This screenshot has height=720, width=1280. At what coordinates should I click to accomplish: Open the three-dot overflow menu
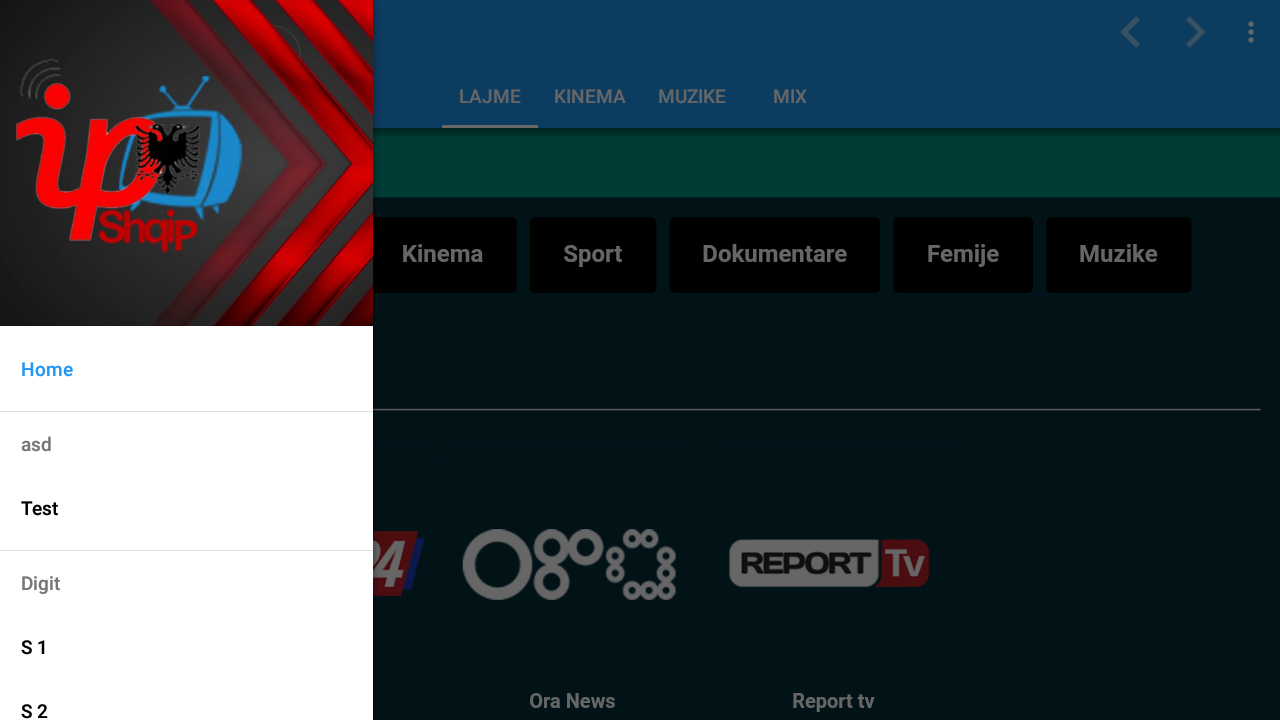point(1250,33)
